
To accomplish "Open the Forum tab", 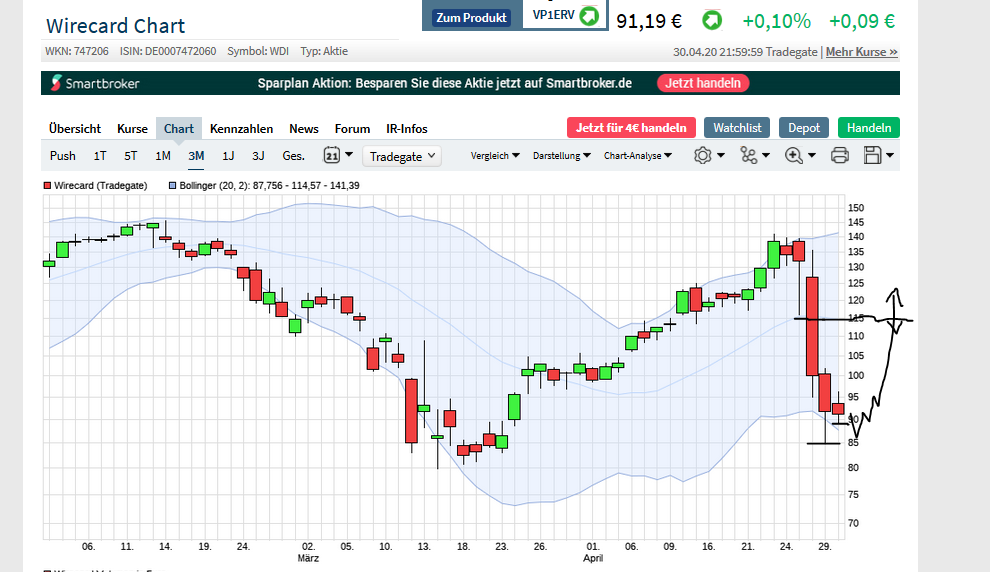I will [352, 128].
